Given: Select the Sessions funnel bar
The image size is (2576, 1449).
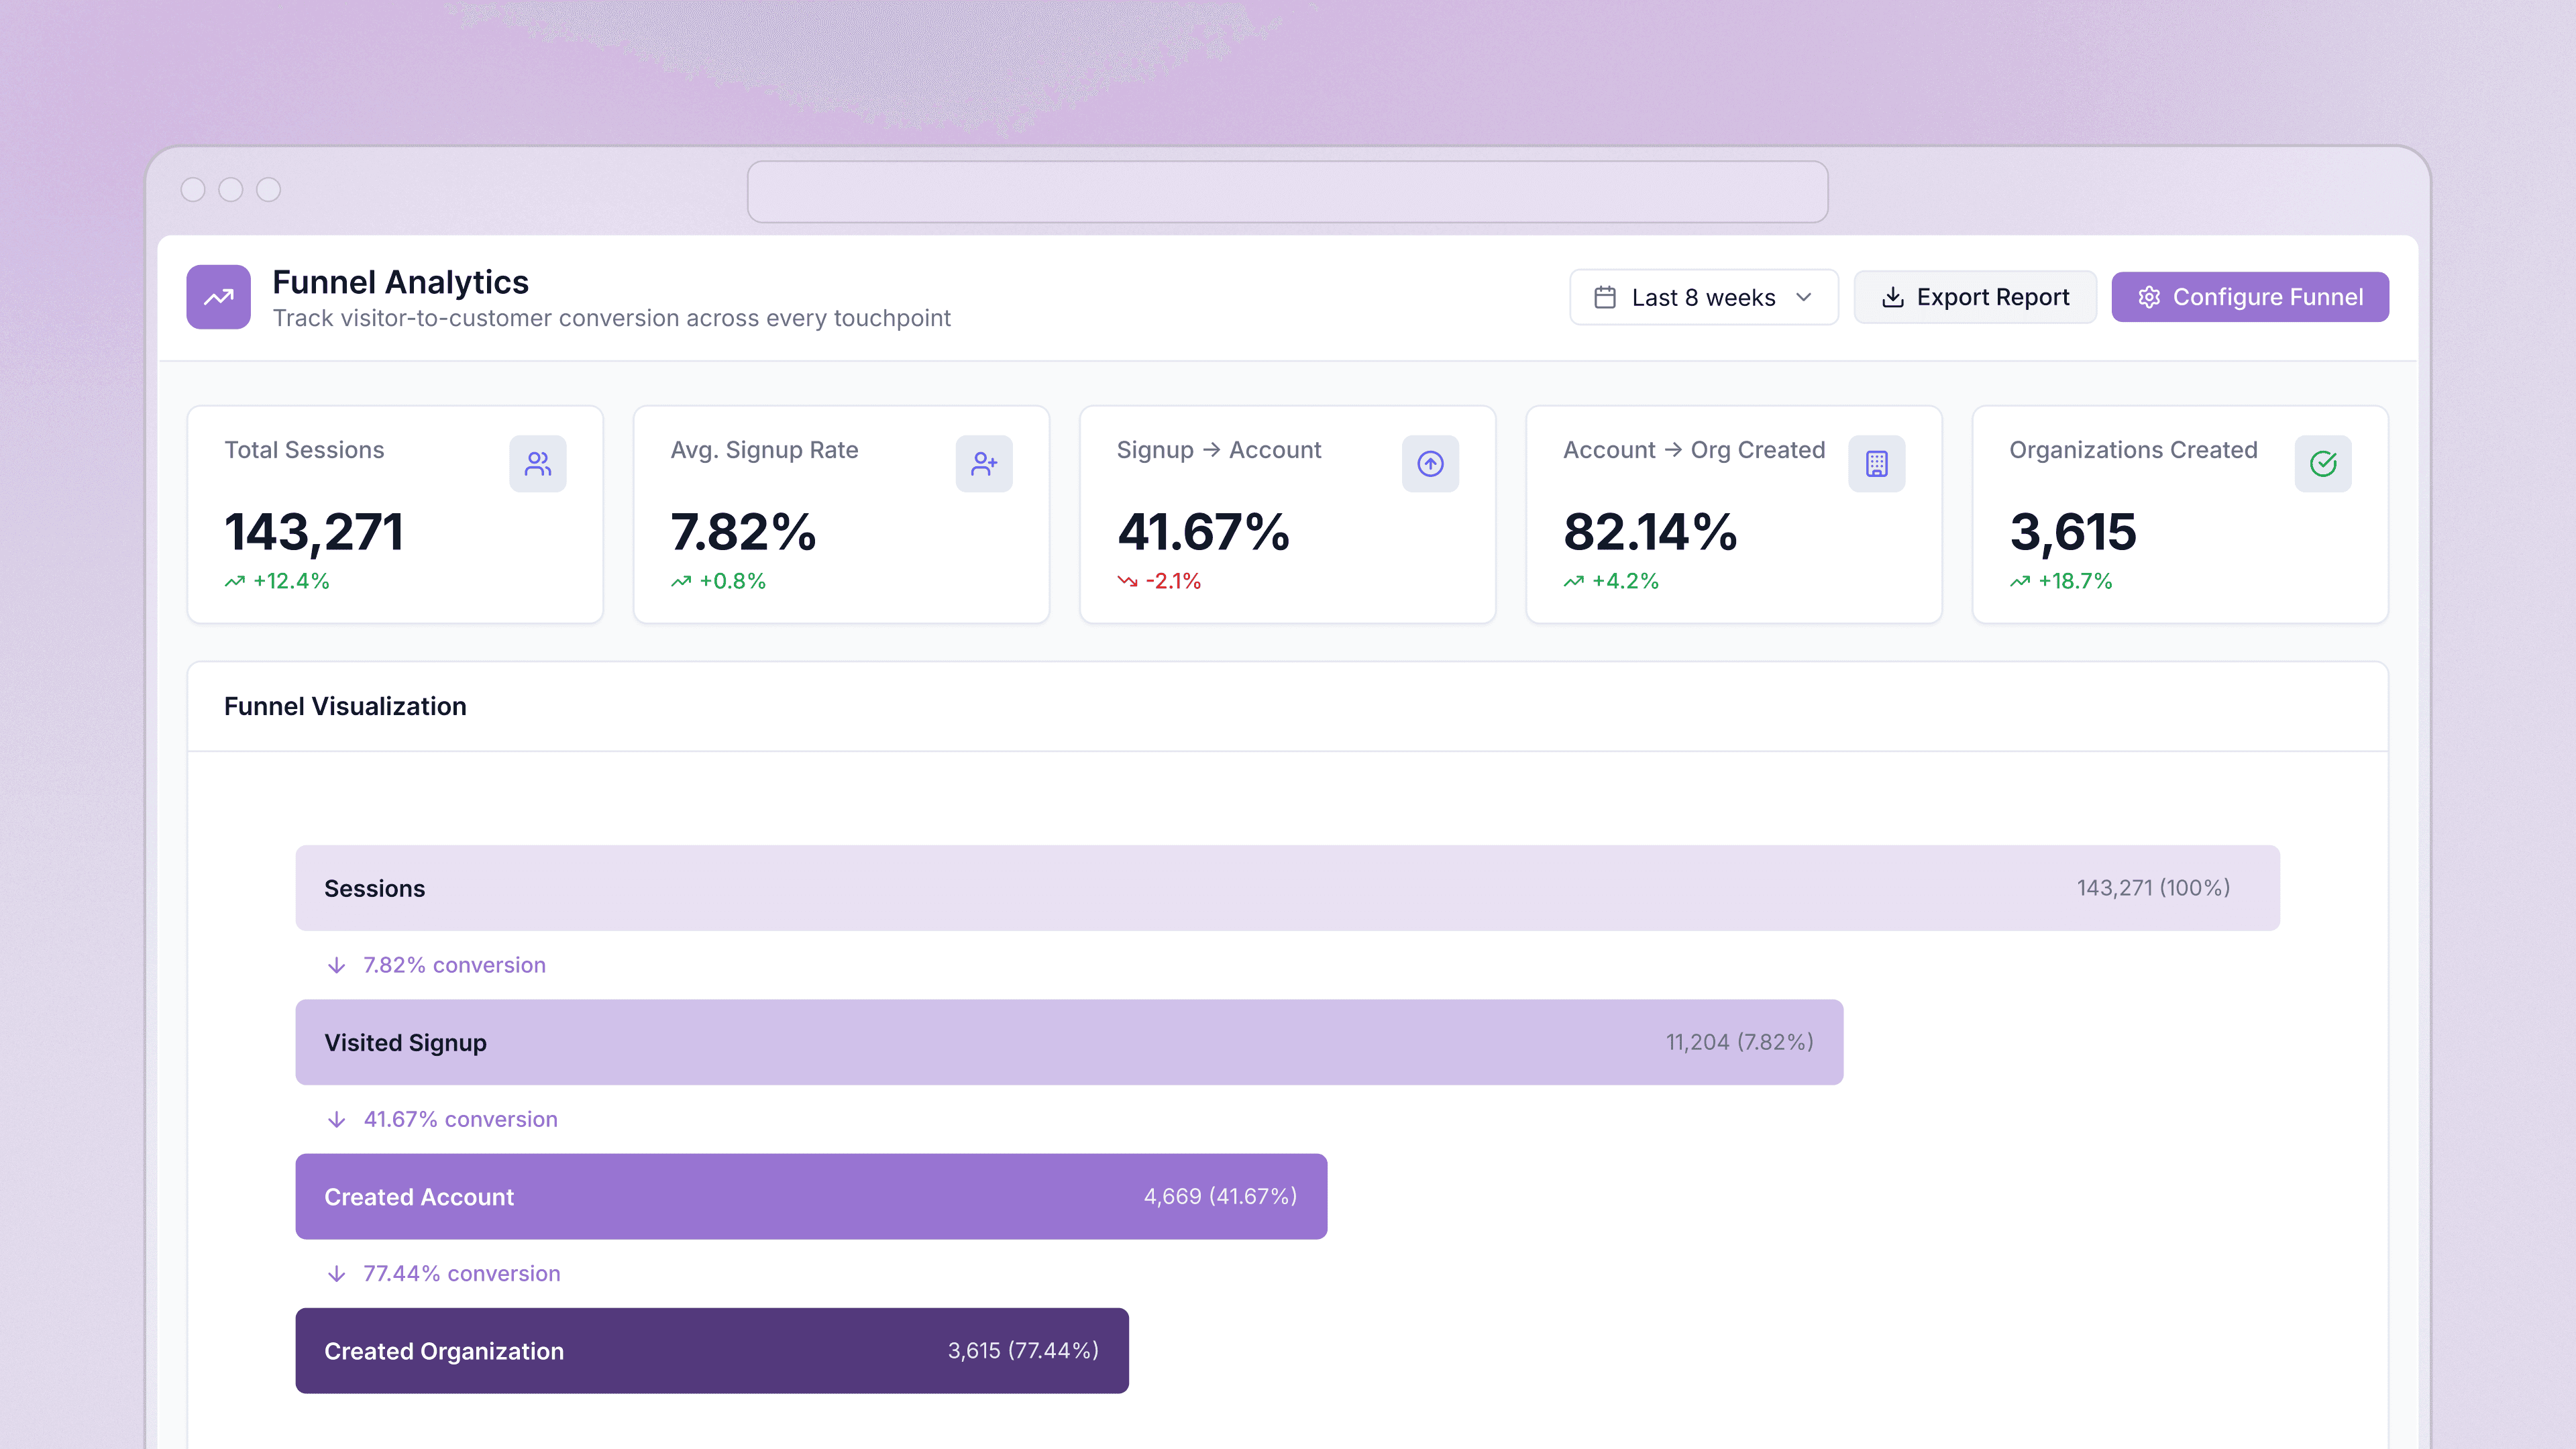Looking at the screenshot, I should pos(1287,888).
